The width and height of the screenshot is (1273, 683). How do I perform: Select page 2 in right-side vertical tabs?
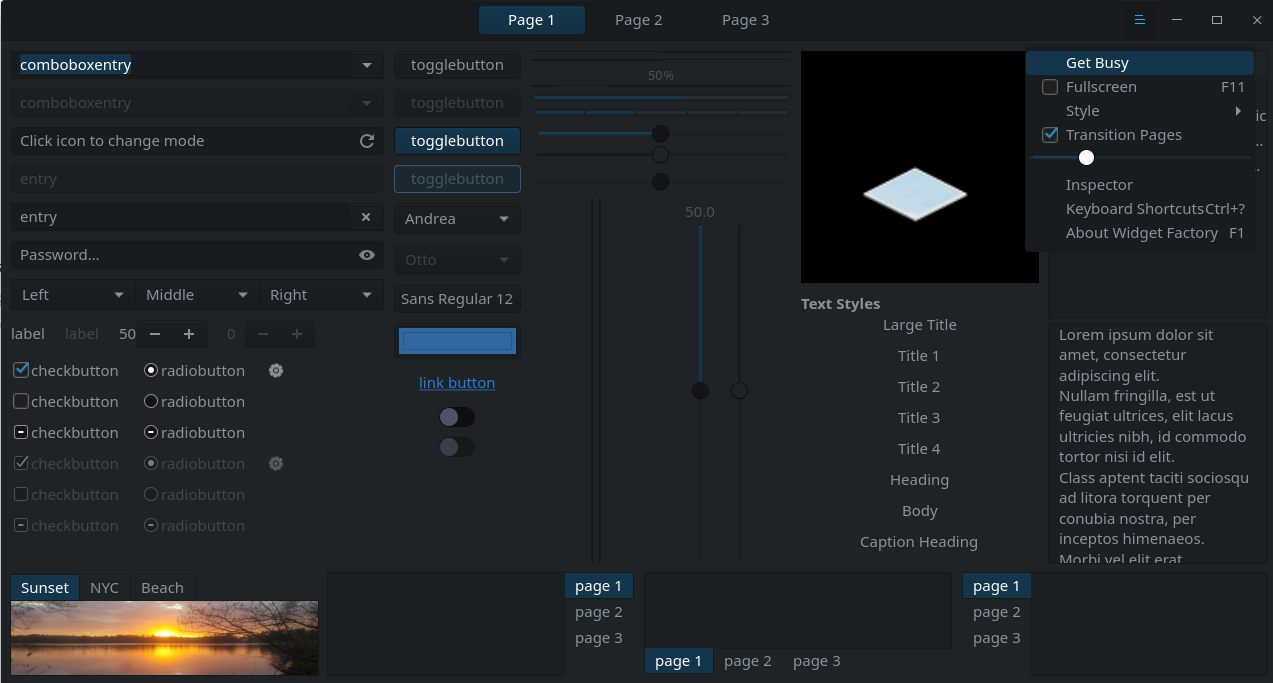click(x=599, y=612)
